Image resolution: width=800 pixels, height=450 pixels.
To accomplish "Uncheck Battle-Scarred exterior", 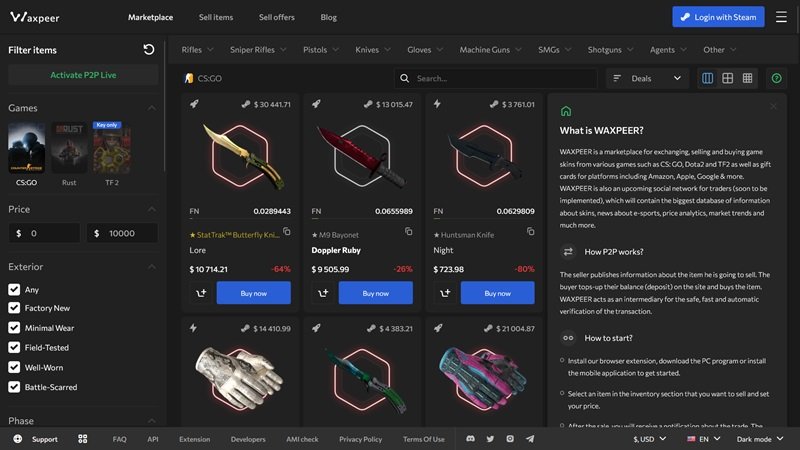I will (x=14, y=387).
